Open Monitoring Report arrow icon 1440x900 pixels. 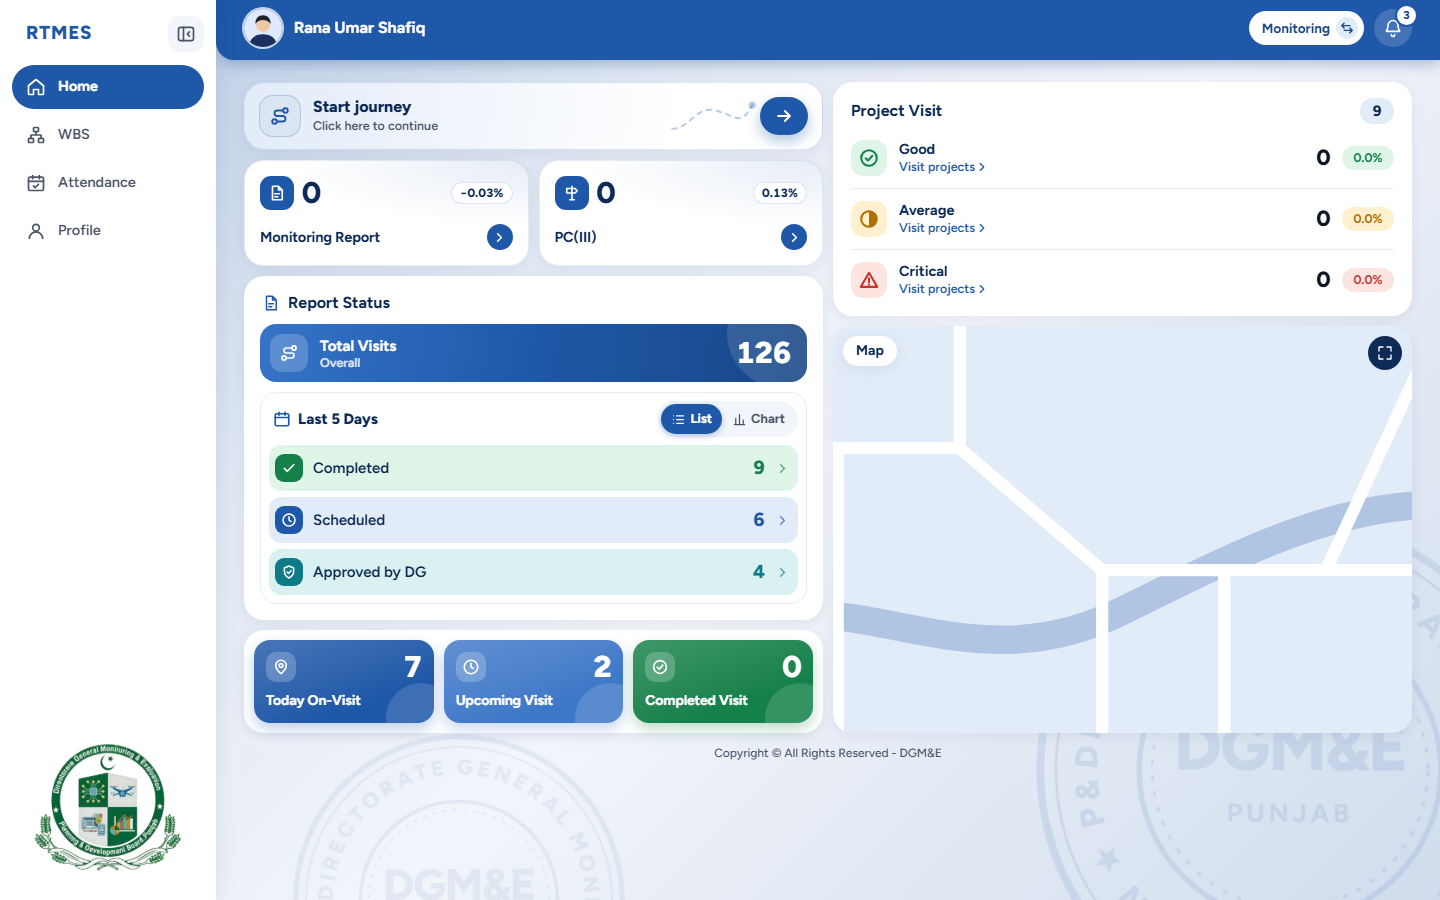pos(500,237)
